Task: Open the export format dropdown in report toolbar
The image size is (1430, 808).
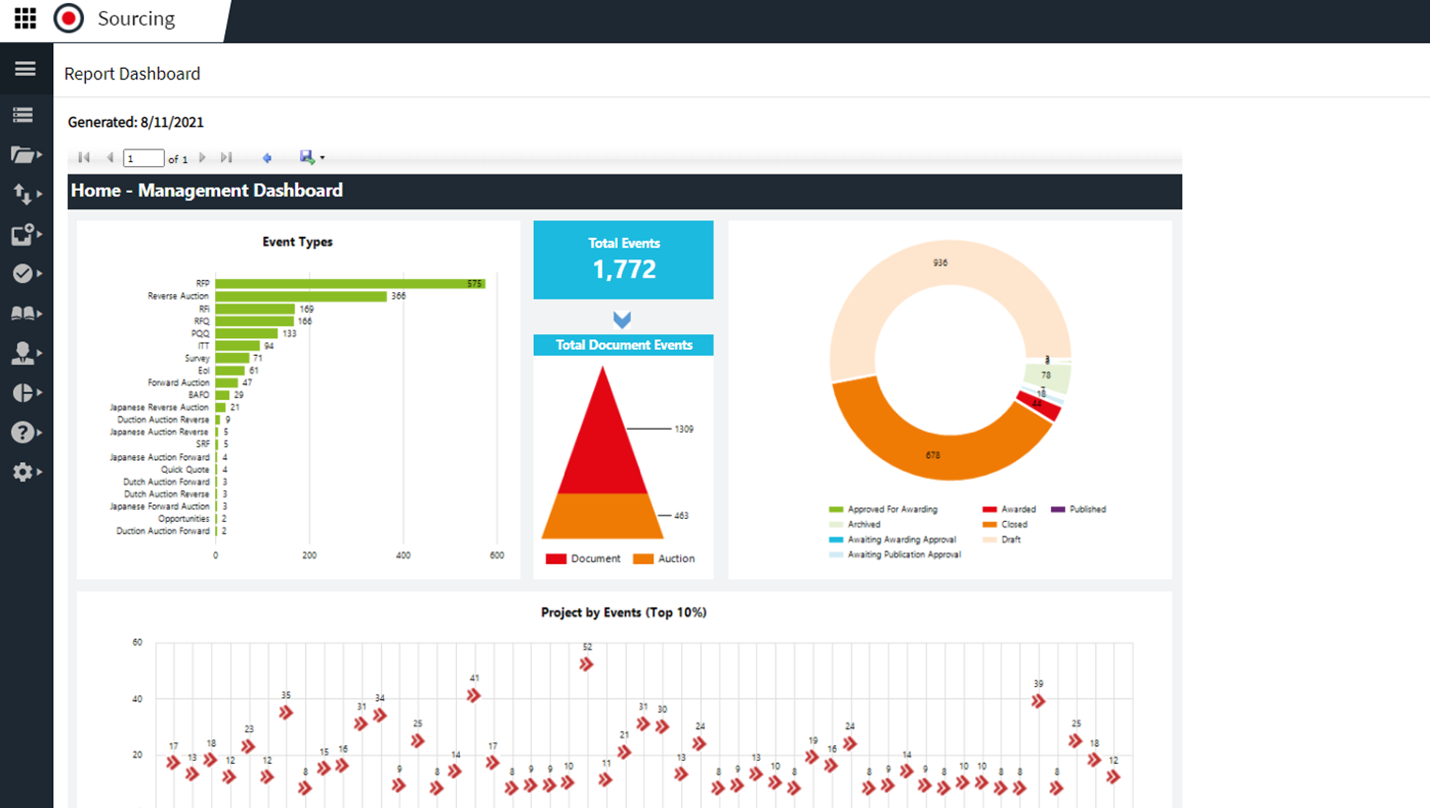Action: 322,157
